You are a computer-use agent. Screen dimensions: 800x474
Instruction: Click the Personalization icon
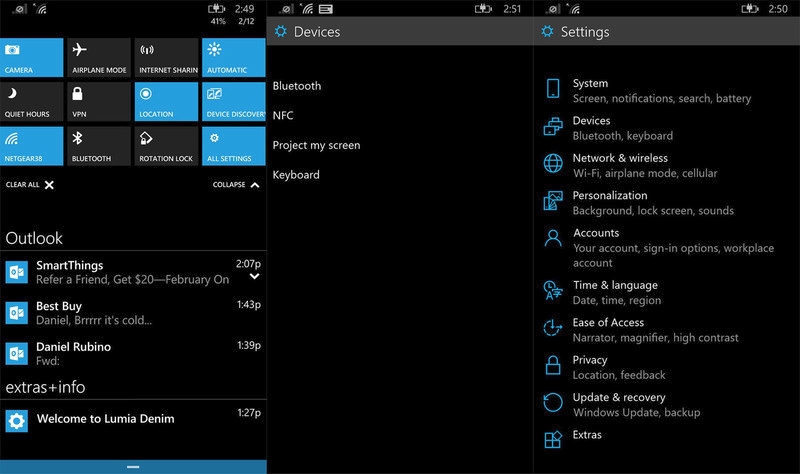point(553,201)
